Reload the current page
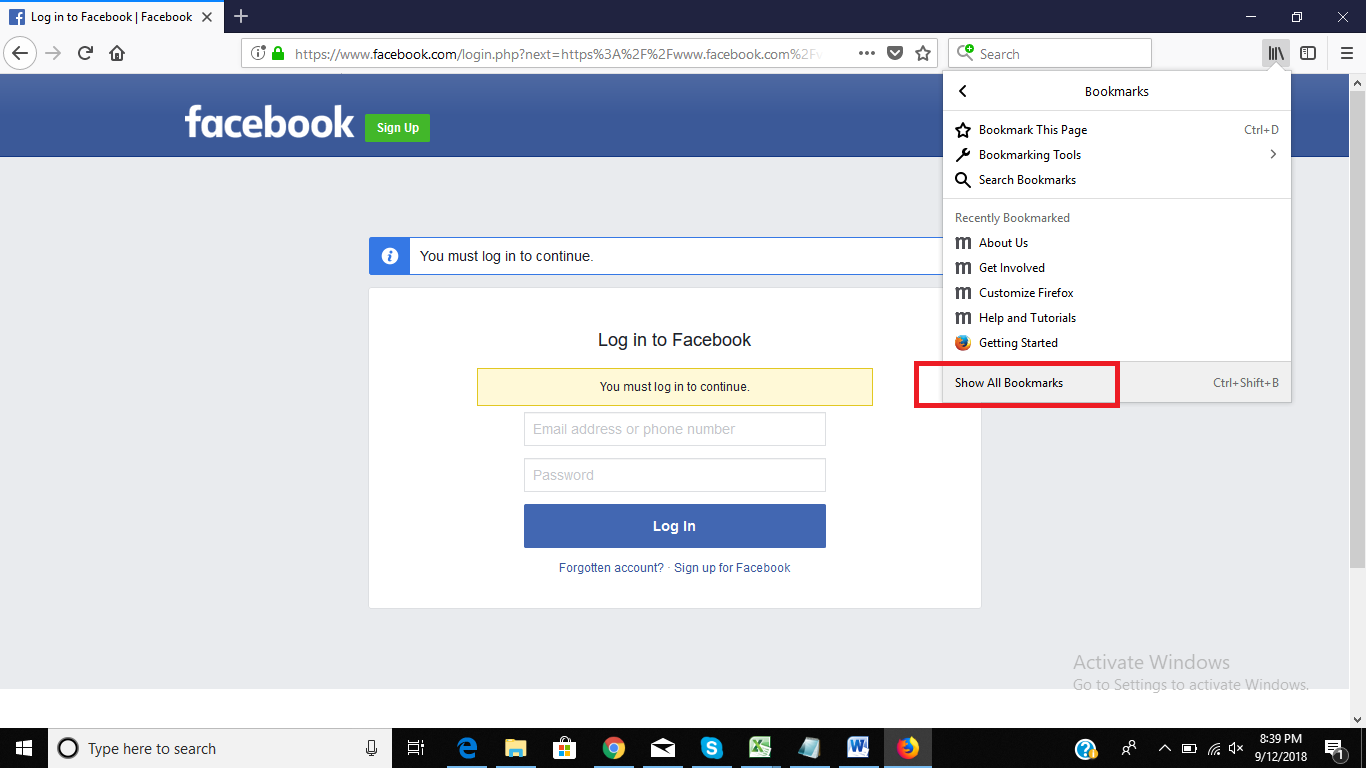 point(85,53)
